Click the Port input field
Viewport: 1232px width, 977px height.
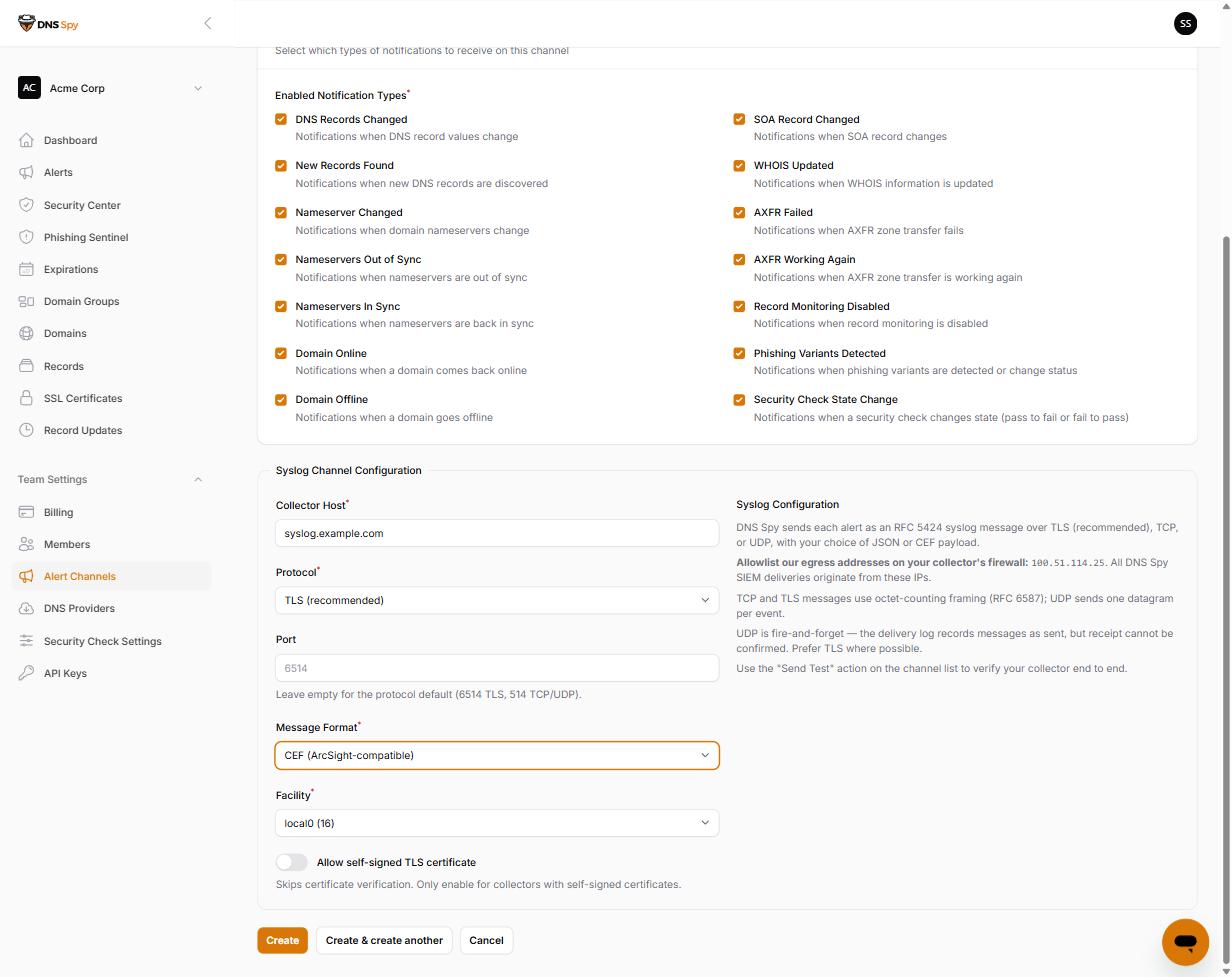tap(497, 668)
